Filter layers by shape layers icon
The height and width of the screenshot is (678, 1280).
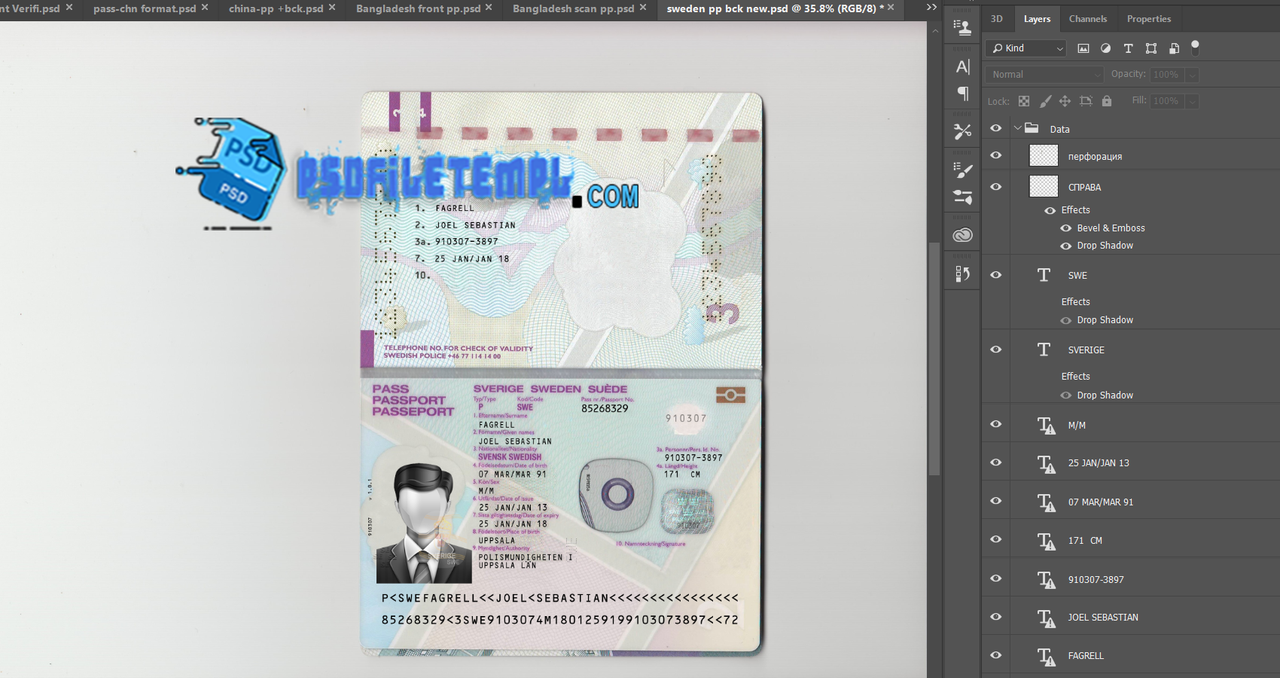click(x=1151, y=48)
